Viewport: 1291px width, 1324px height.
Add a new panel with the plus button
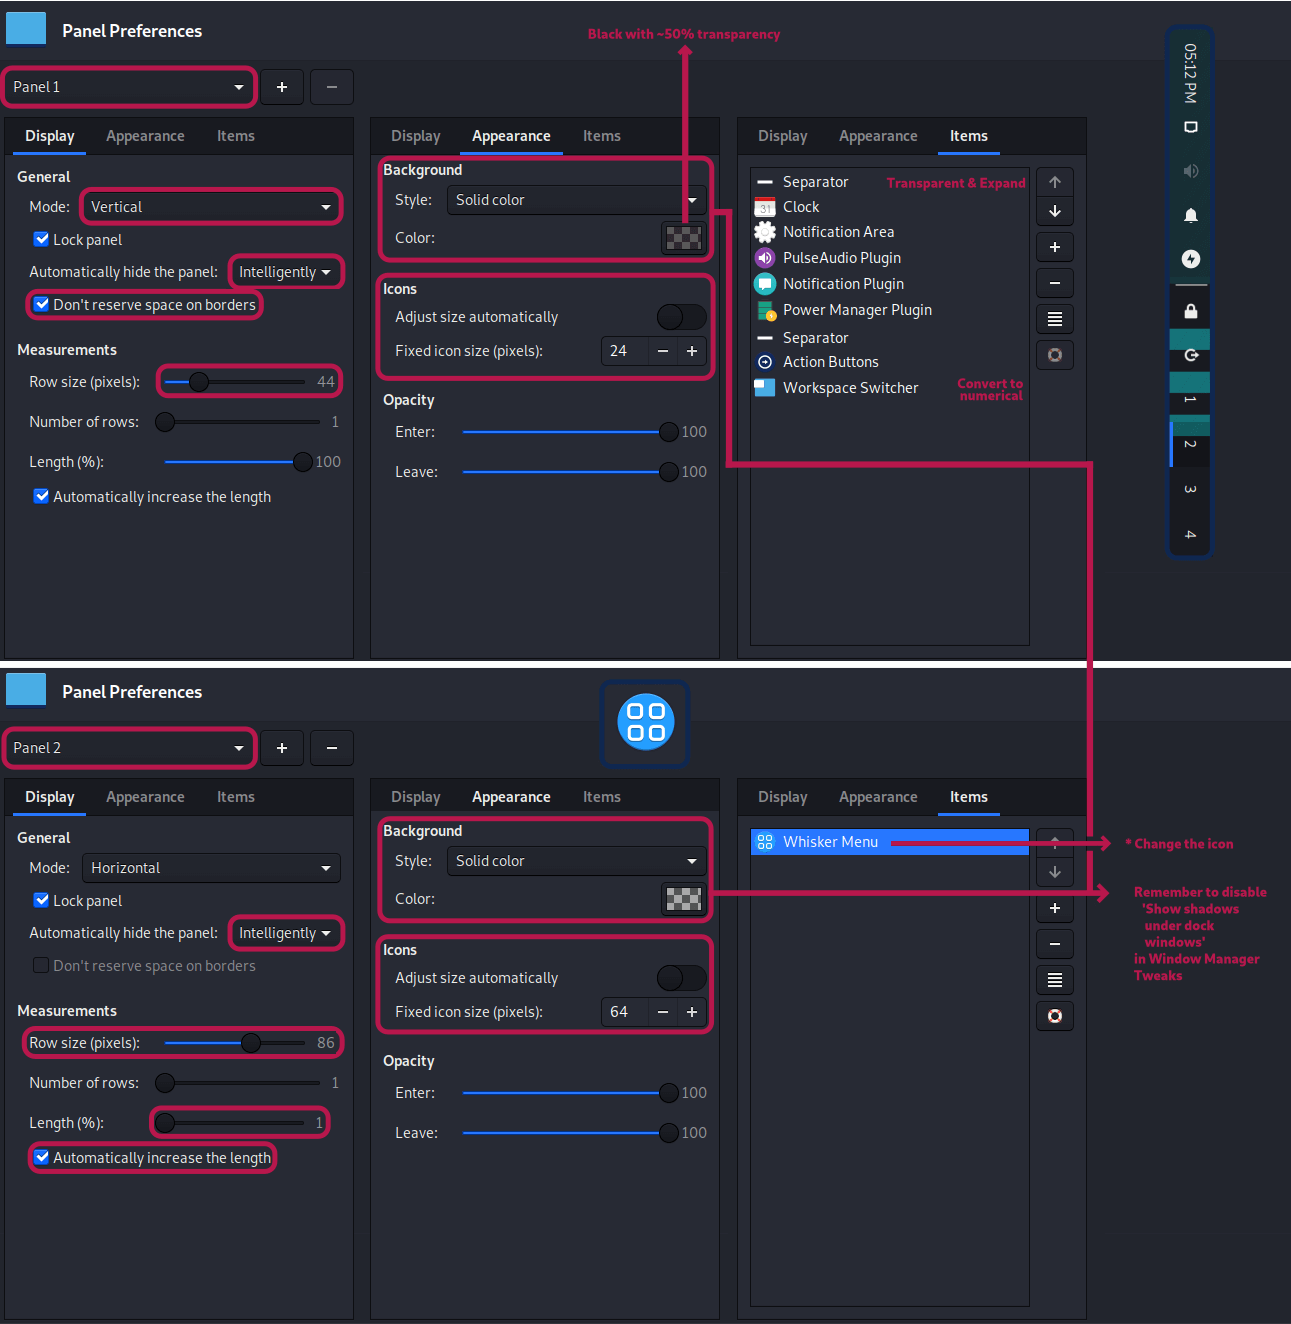(x=281, y=87)
